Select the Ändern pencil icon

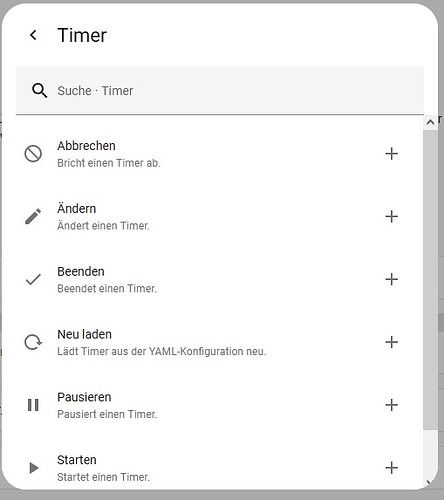[x=33, y=217]
